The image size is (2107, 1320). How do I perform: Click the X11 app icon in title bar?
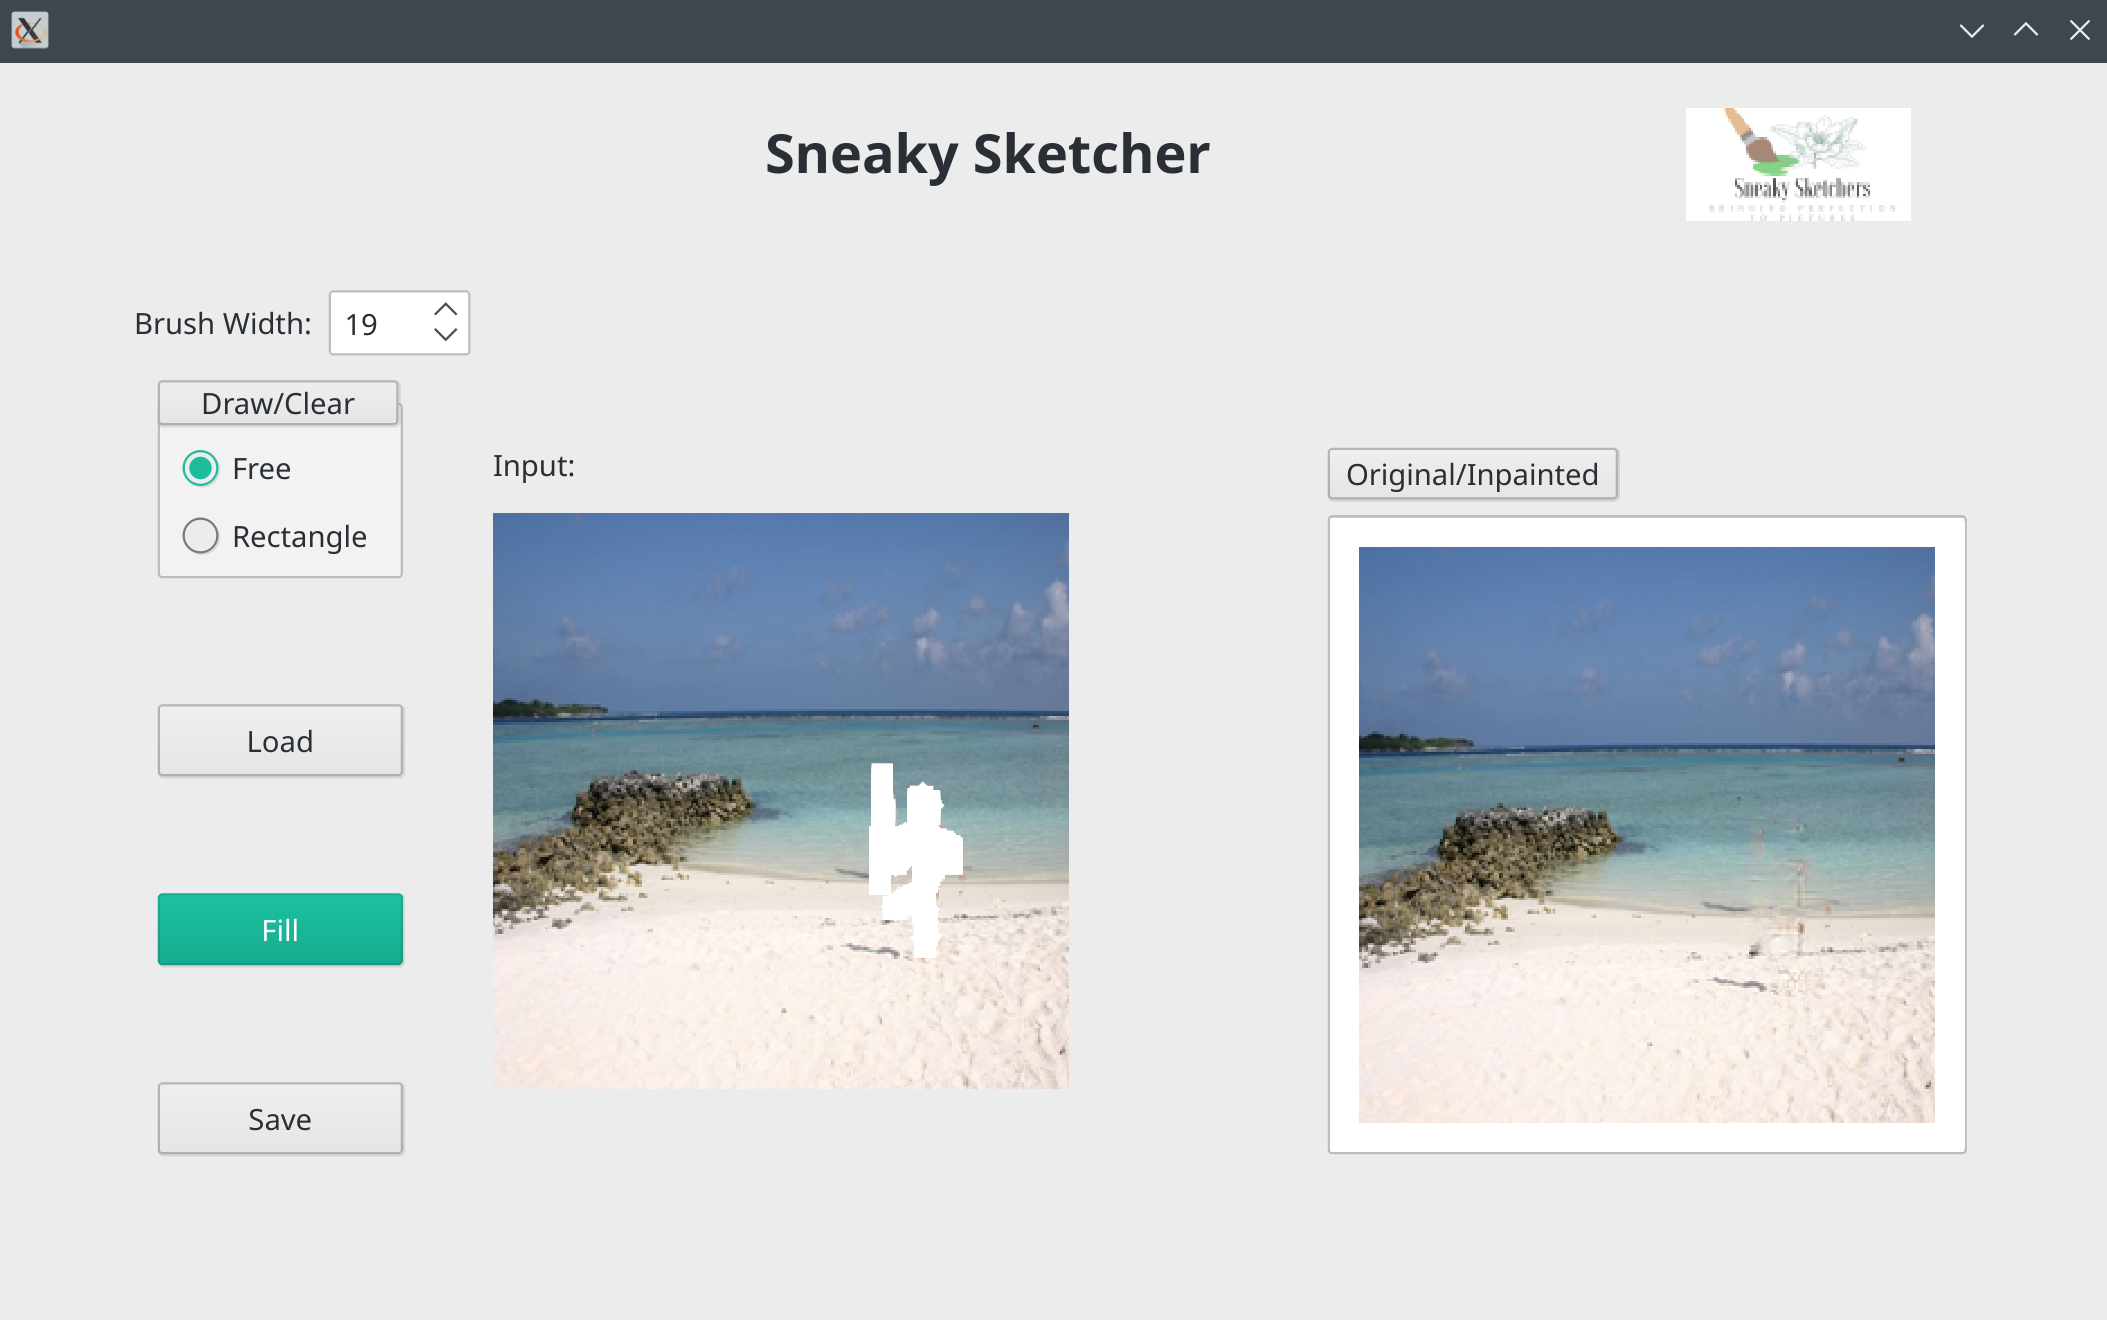[30, 30]
